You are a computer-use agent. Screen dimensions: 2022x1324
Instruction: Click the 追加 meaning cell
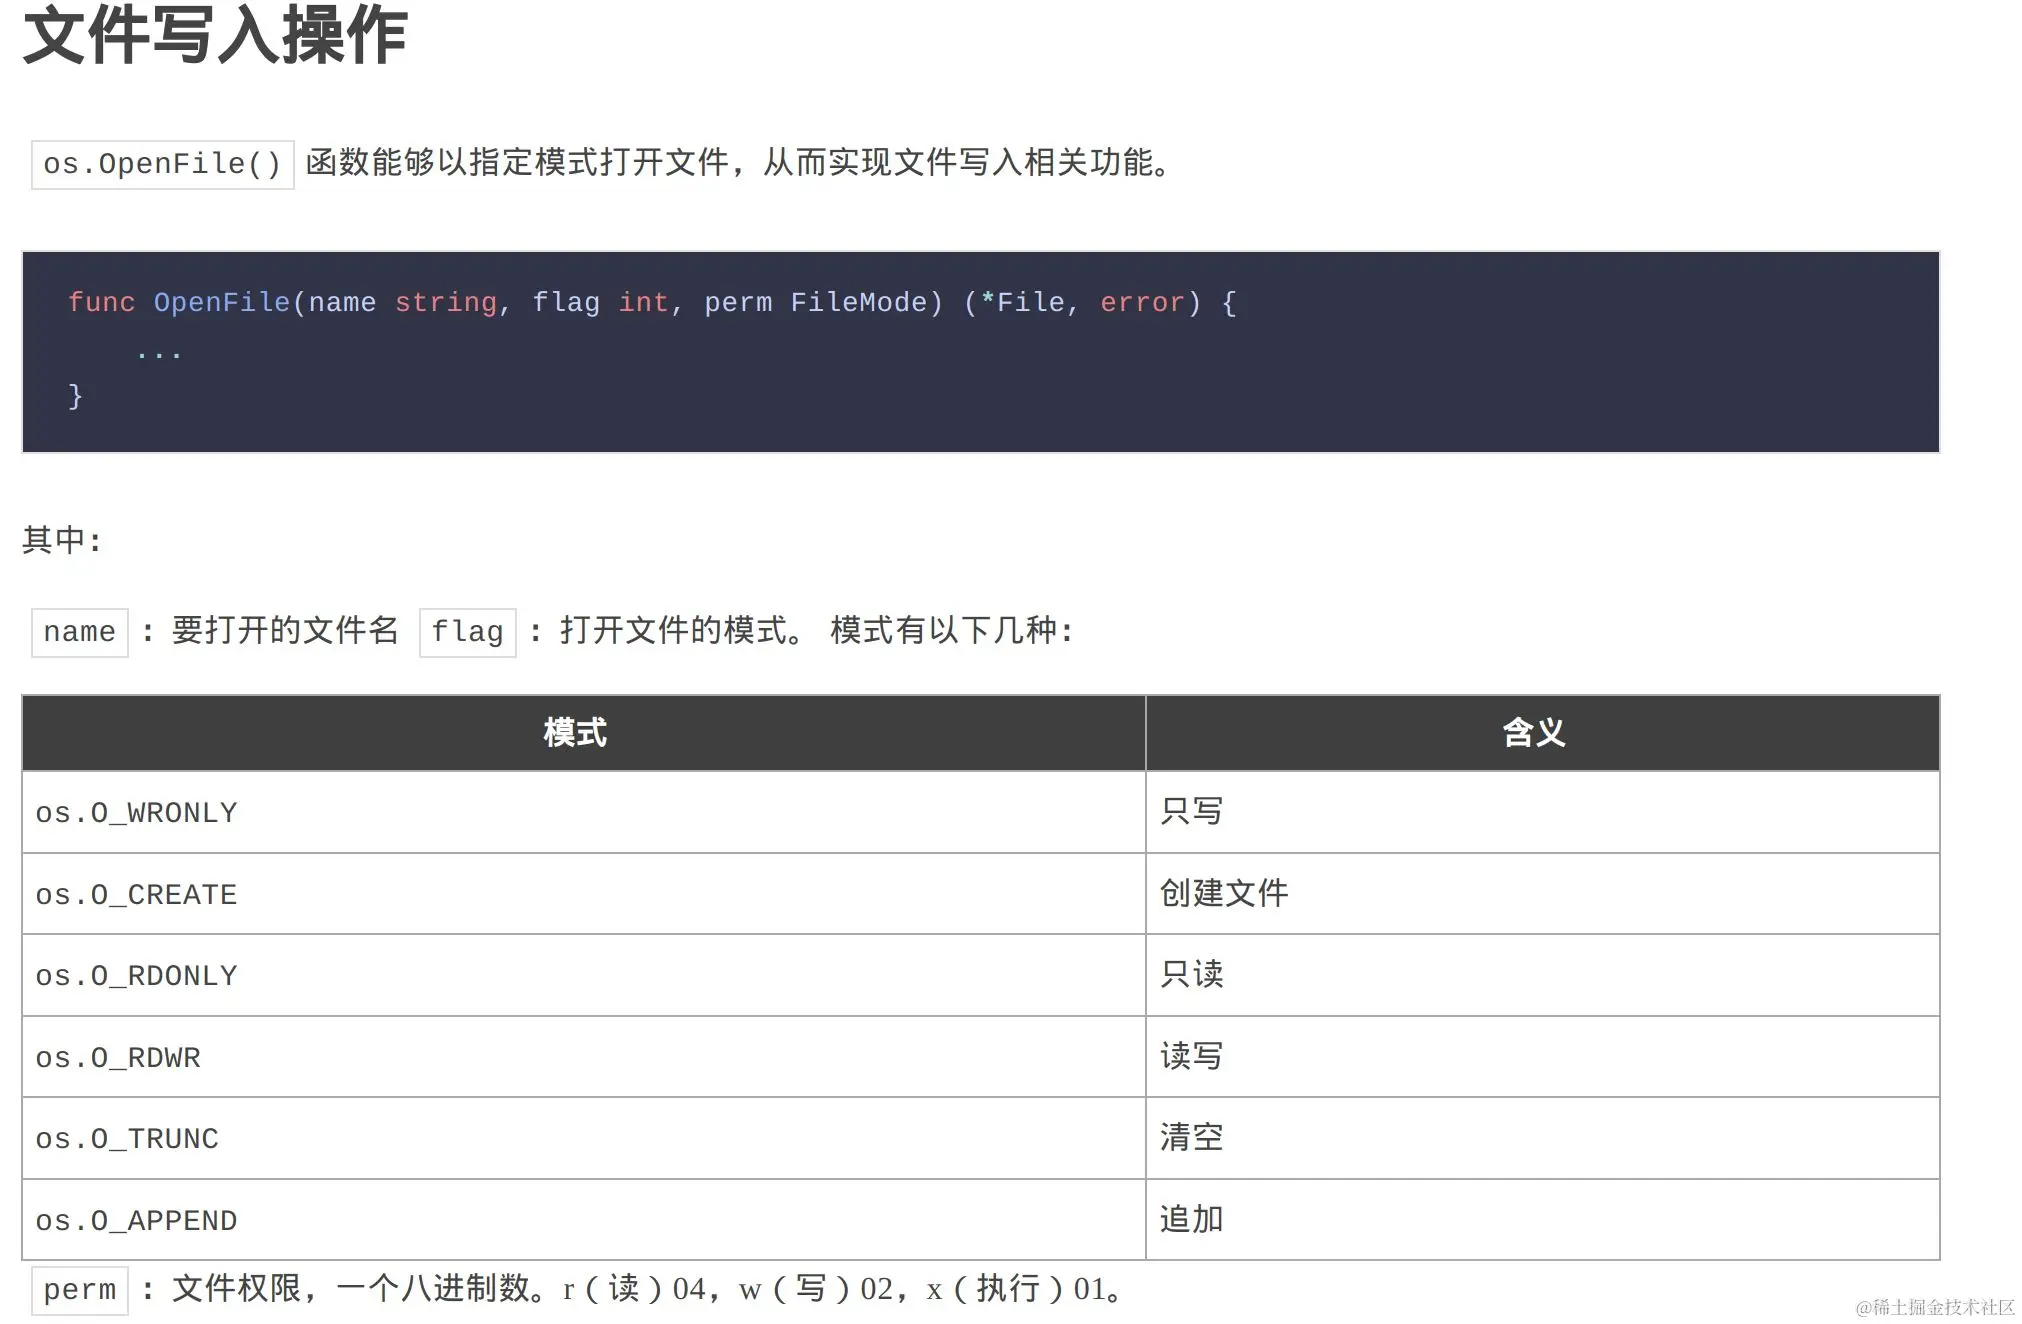1191,1219
